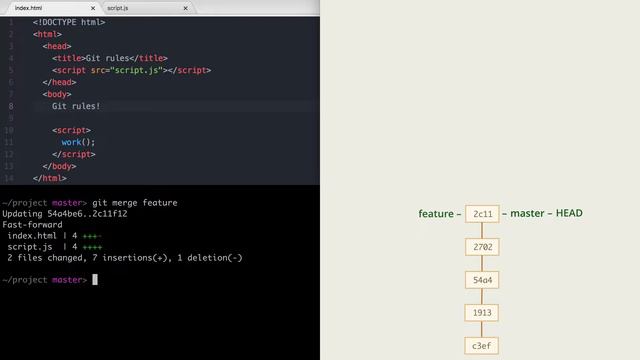Click line number 1 in the gutter
The width and height of the screenshot is (640, 360).
11,22
